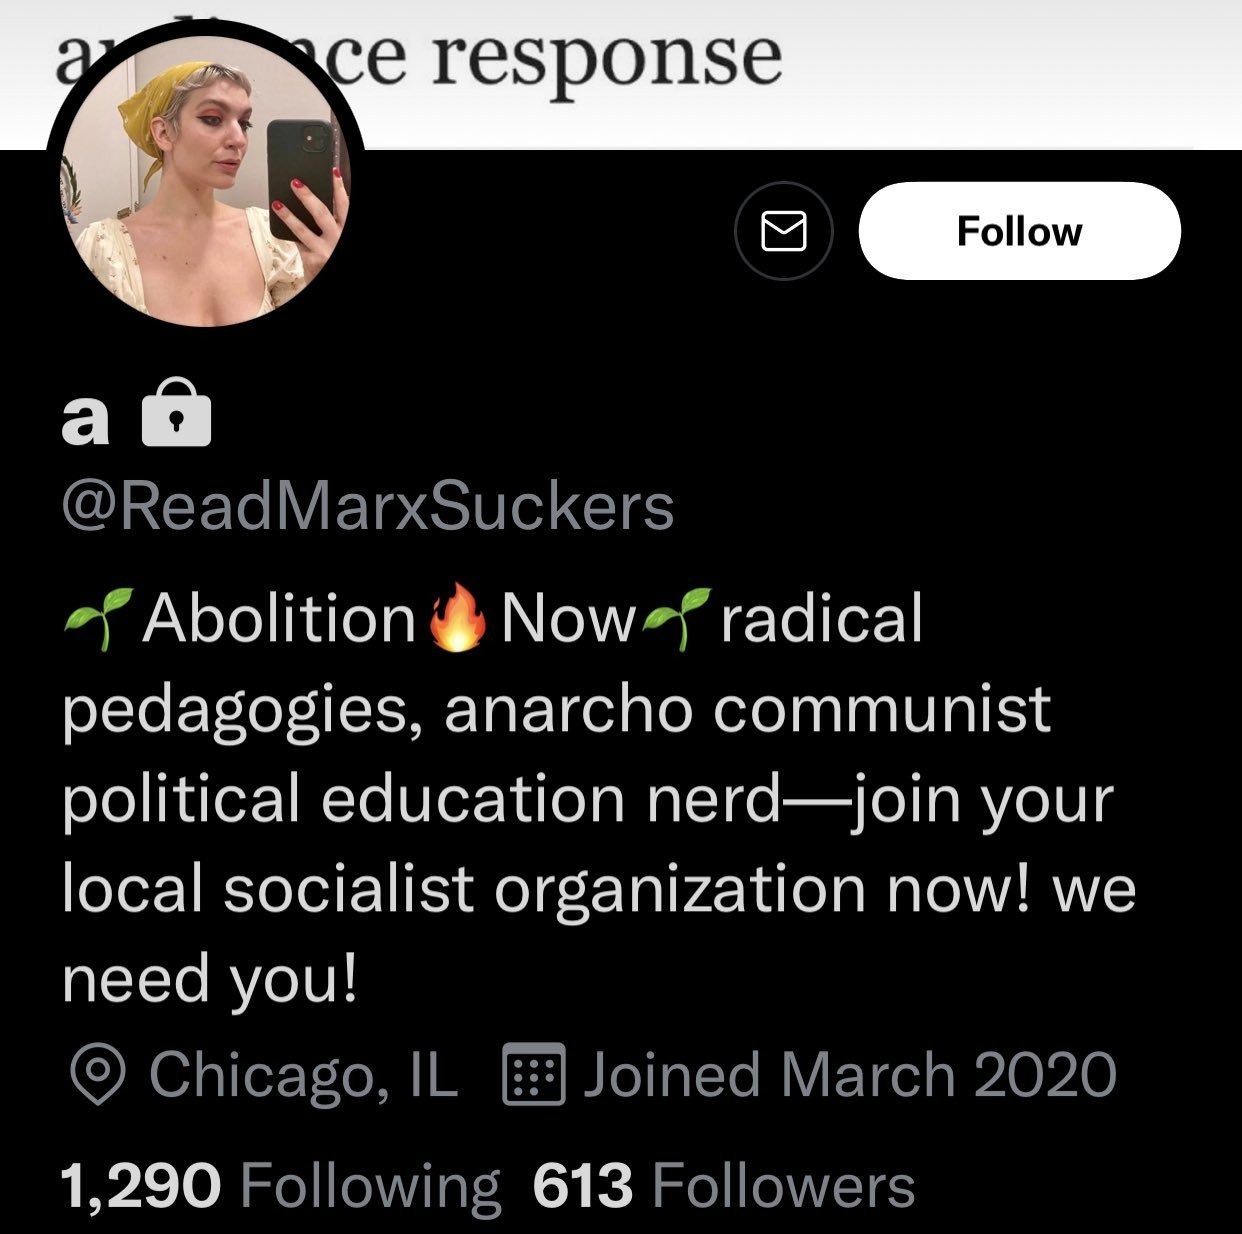Click the word Abolition in bio

point(279,618)
